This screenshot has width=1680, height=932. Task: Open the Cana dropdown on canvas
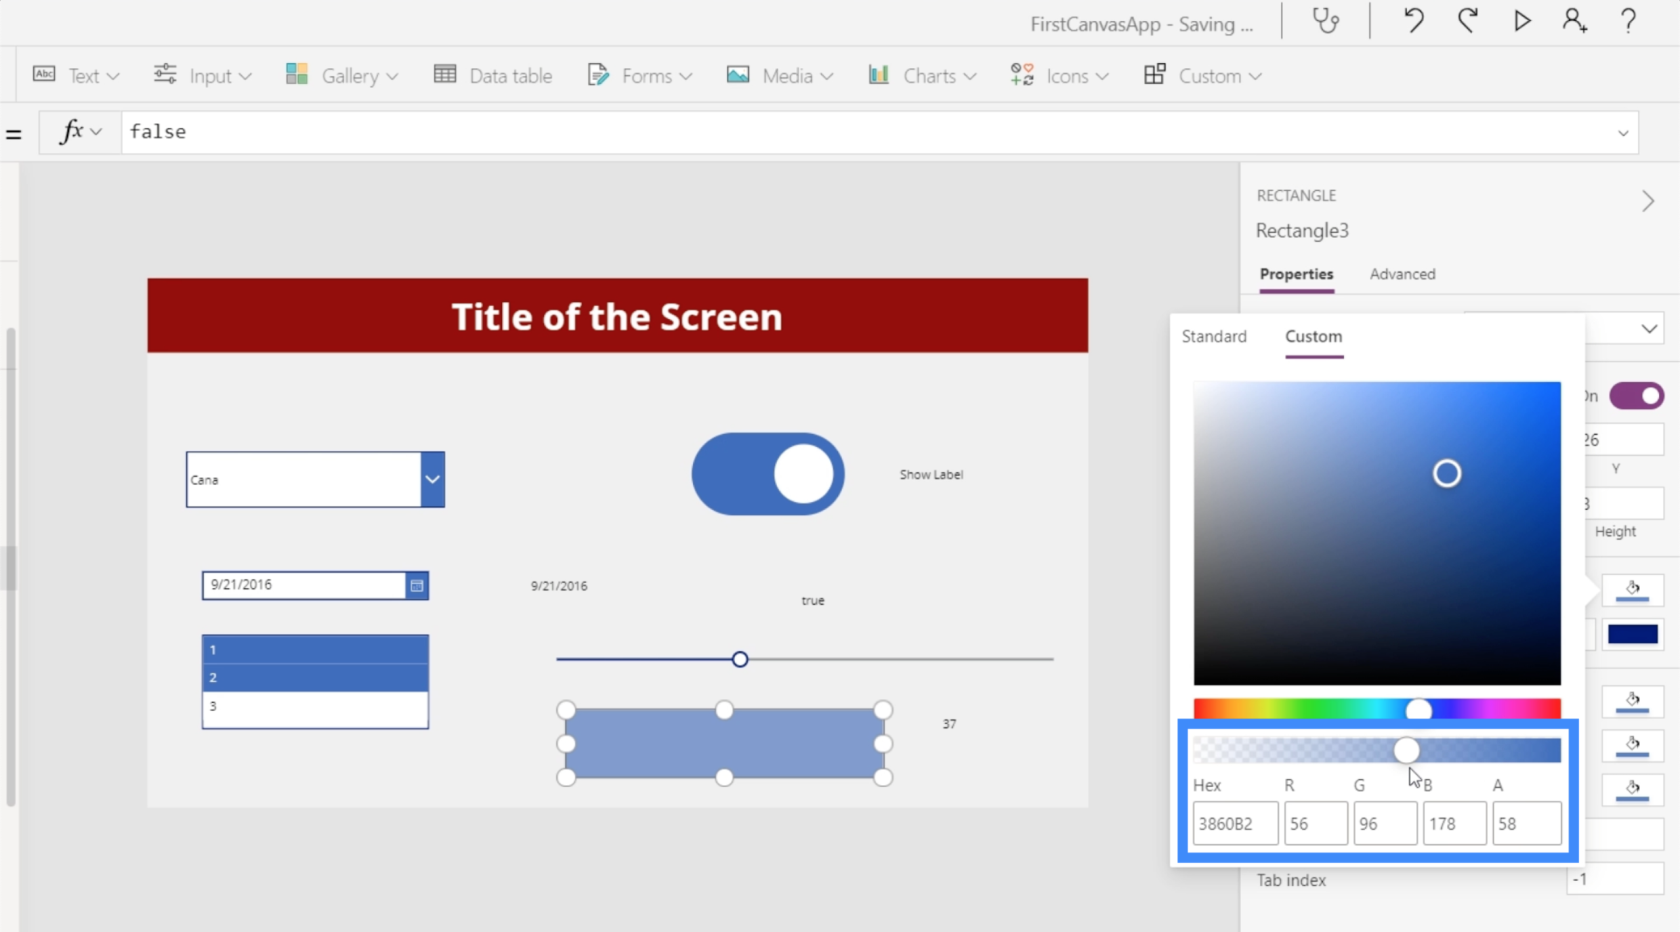coord(432,479)
